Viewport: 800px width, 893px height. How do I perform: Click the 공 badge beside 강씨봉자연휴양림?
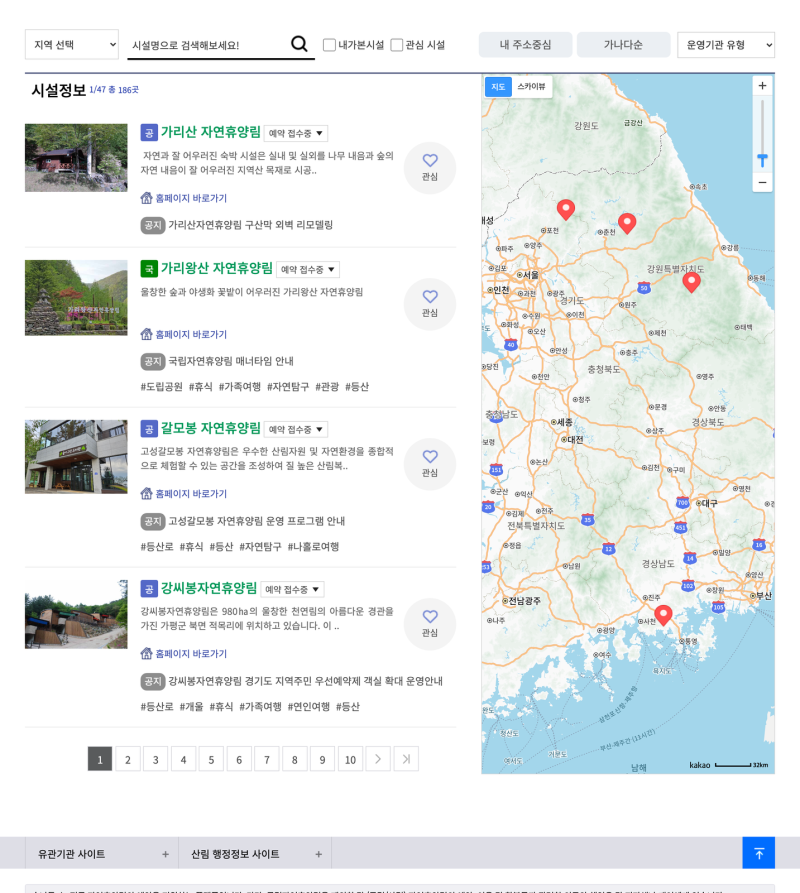[149, 589]
